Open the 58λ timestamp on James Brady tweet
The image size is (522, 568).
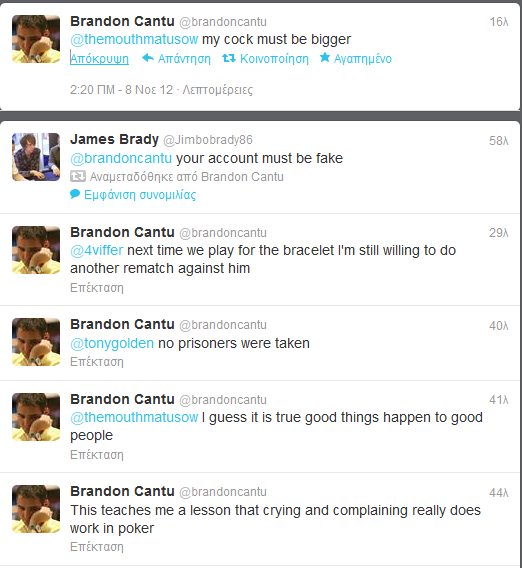(498, 141)
